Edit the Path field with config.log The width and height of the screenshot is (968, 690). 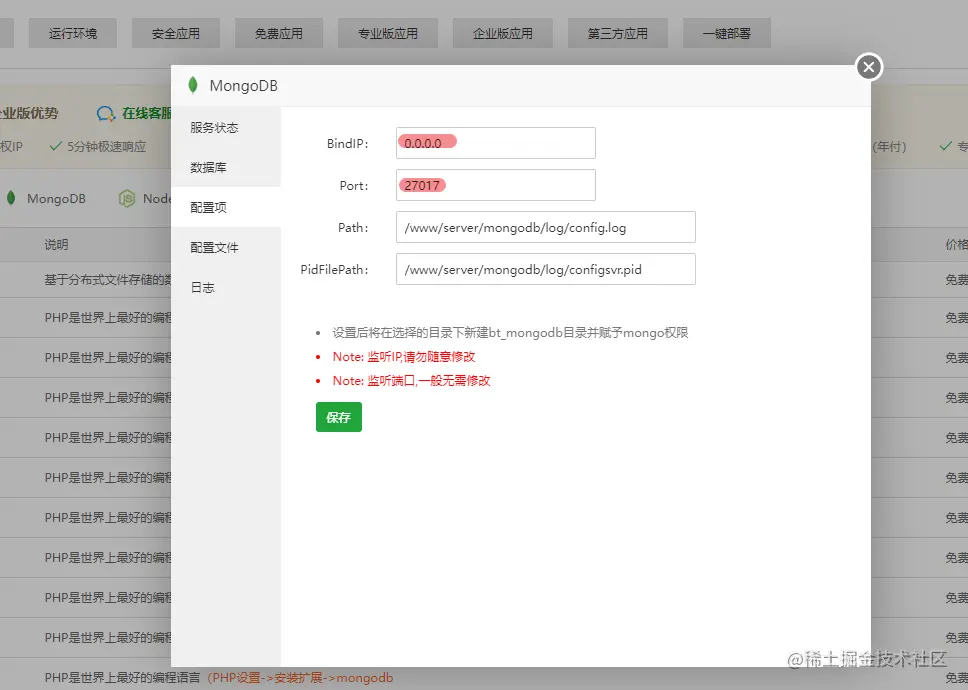(x=546, y=227)
